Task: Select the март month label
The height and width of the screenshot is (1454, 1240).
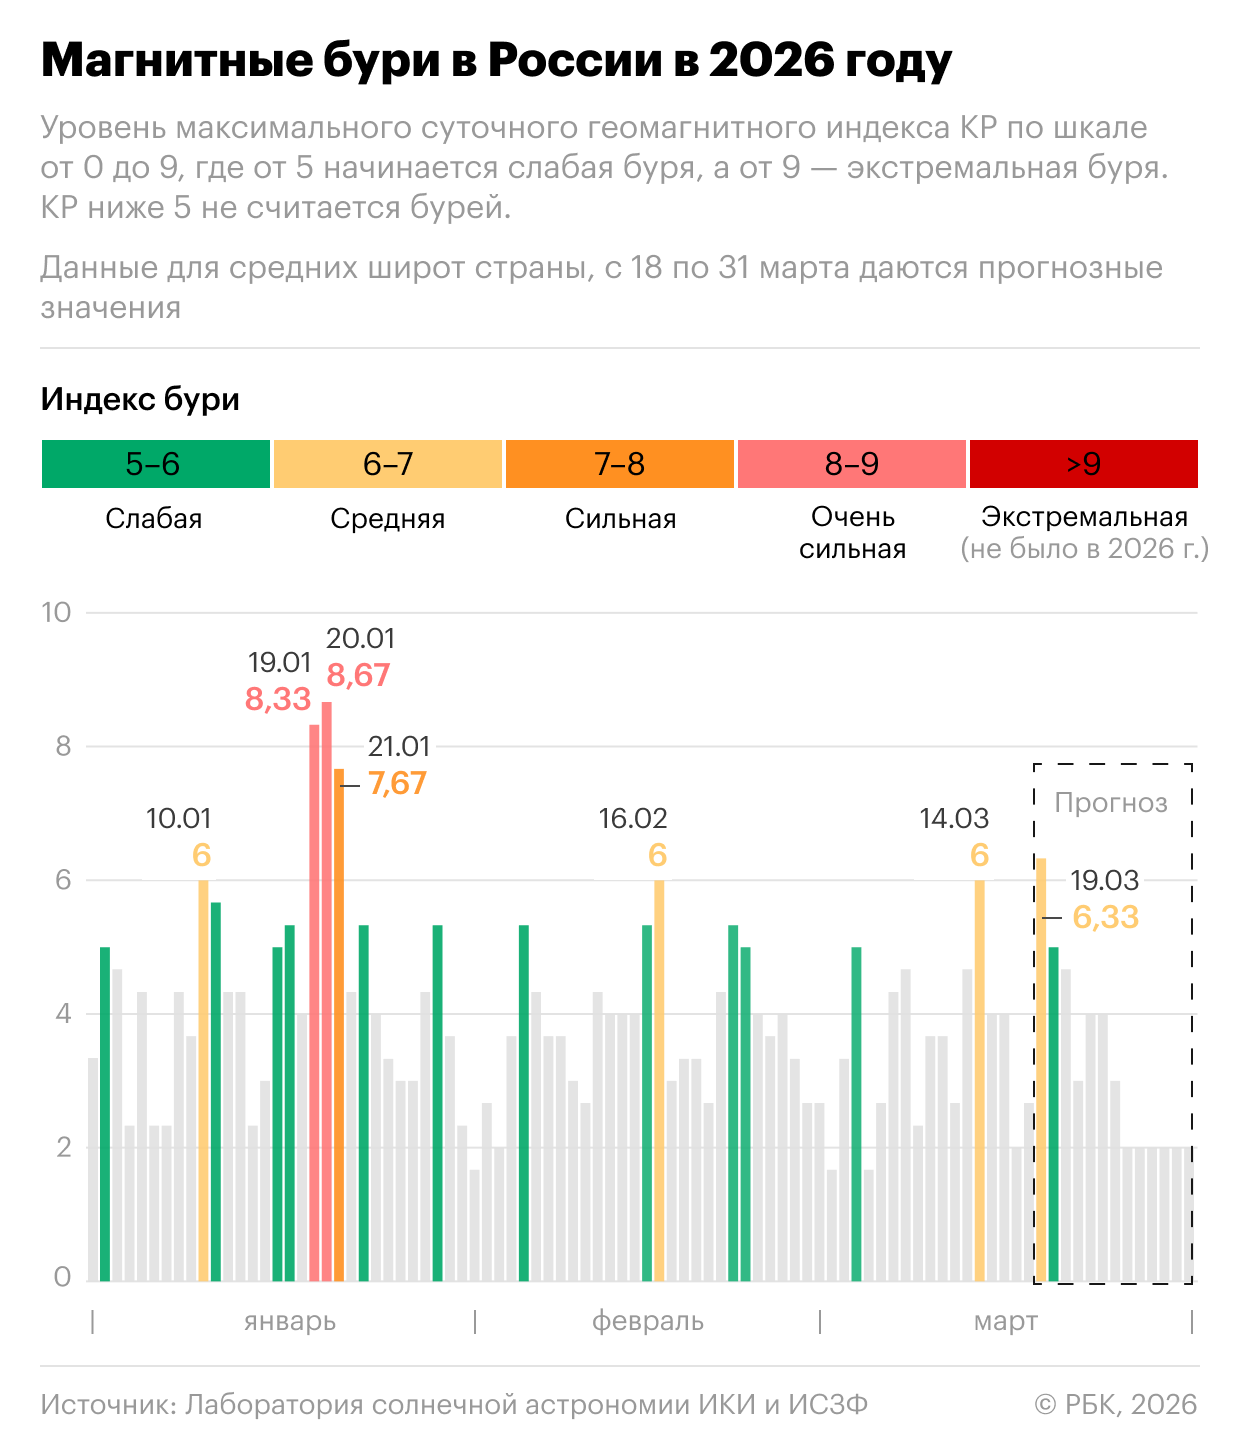Action: (1006, 1321)
